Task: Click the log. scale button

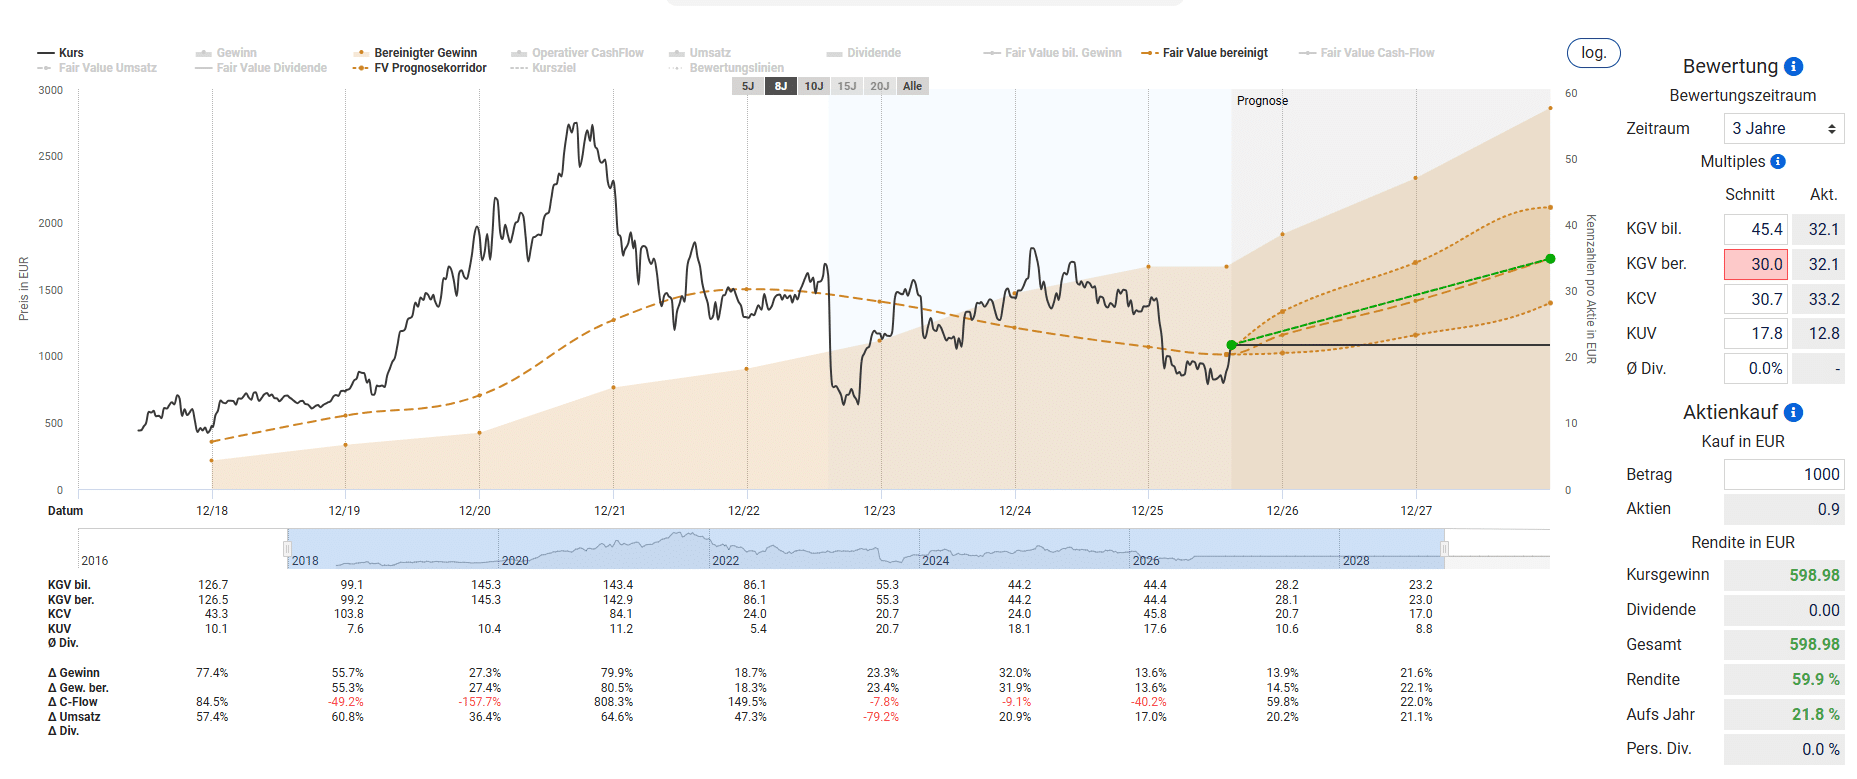Action: click(x=1593, y=53)
